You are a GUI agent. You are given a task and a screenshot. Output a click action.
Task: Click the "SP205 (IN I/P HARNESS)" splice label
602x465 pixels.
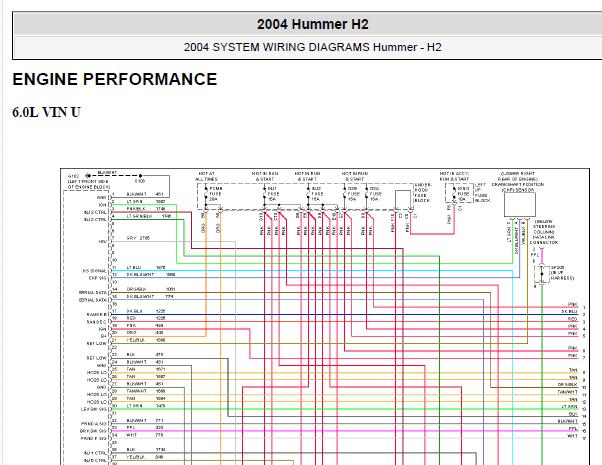(x=562, y=273)
